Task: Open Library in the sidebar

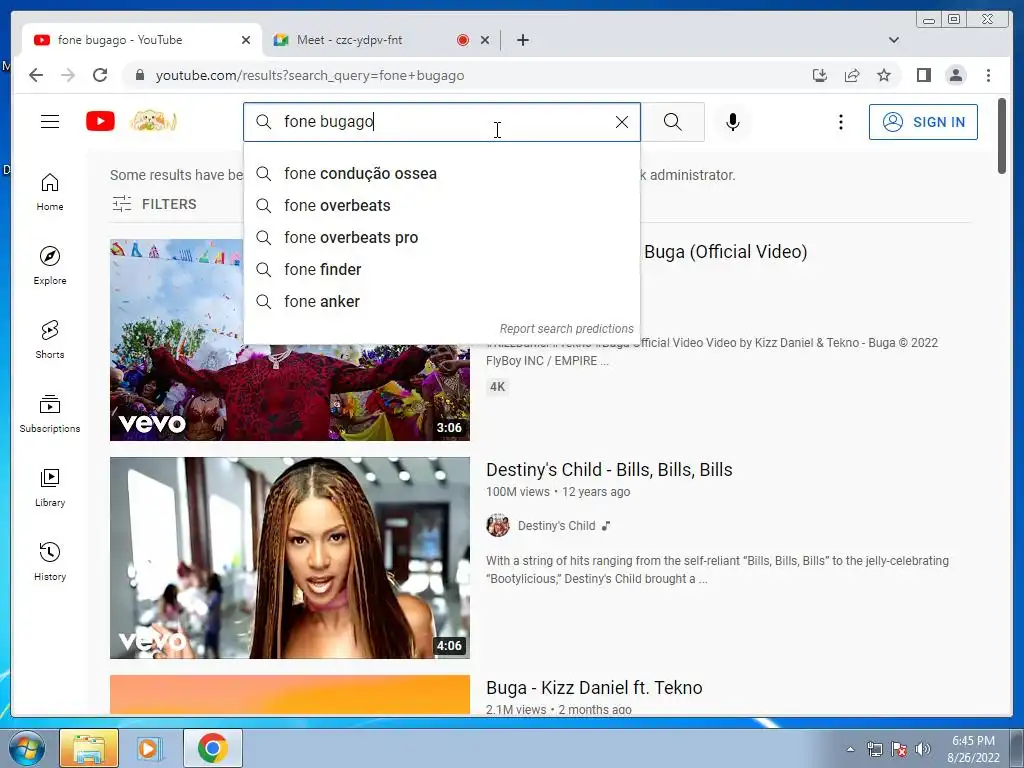Action: tap(50, 488)
